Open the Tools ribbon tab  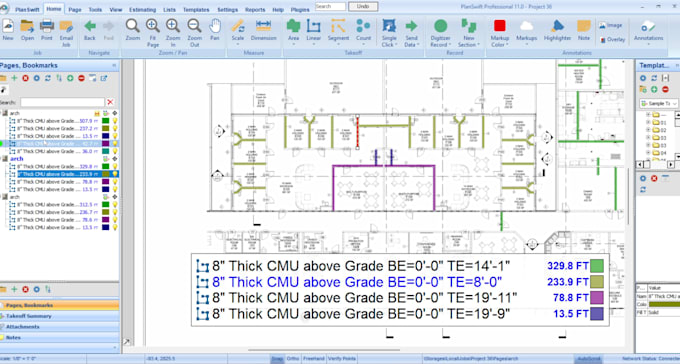[x=95, y=10]
